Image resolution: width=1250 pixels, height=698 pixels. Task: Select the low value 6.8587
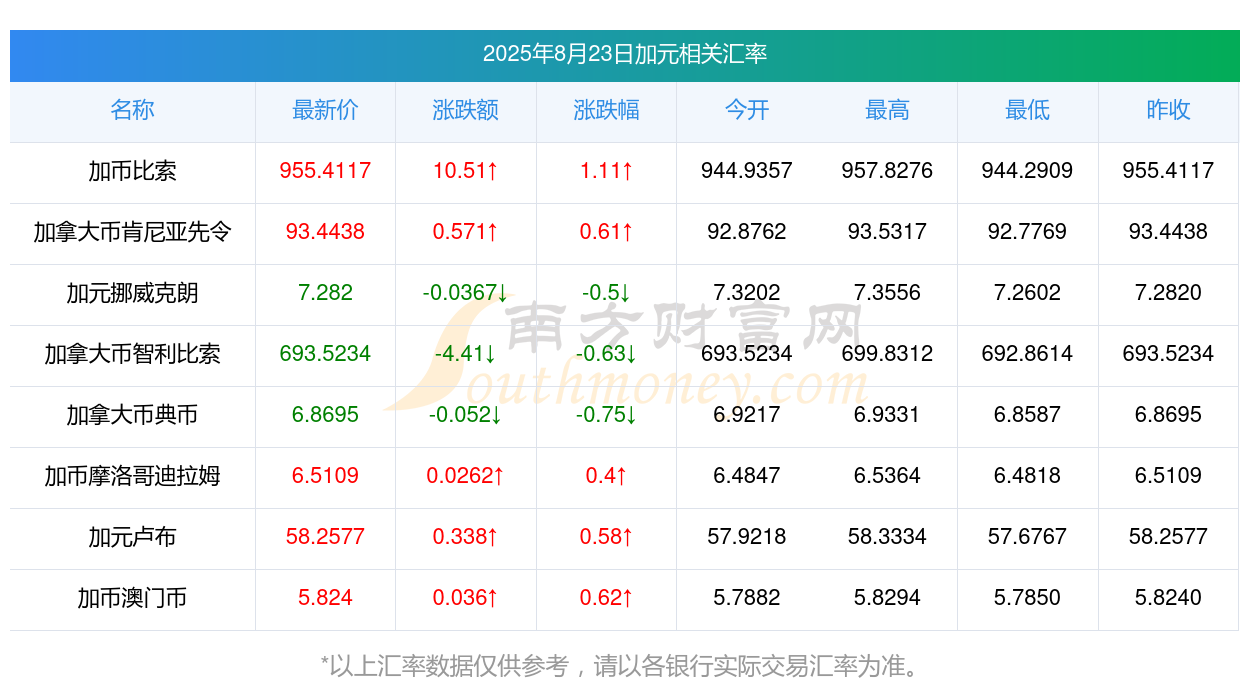[x=1028, y=415]
